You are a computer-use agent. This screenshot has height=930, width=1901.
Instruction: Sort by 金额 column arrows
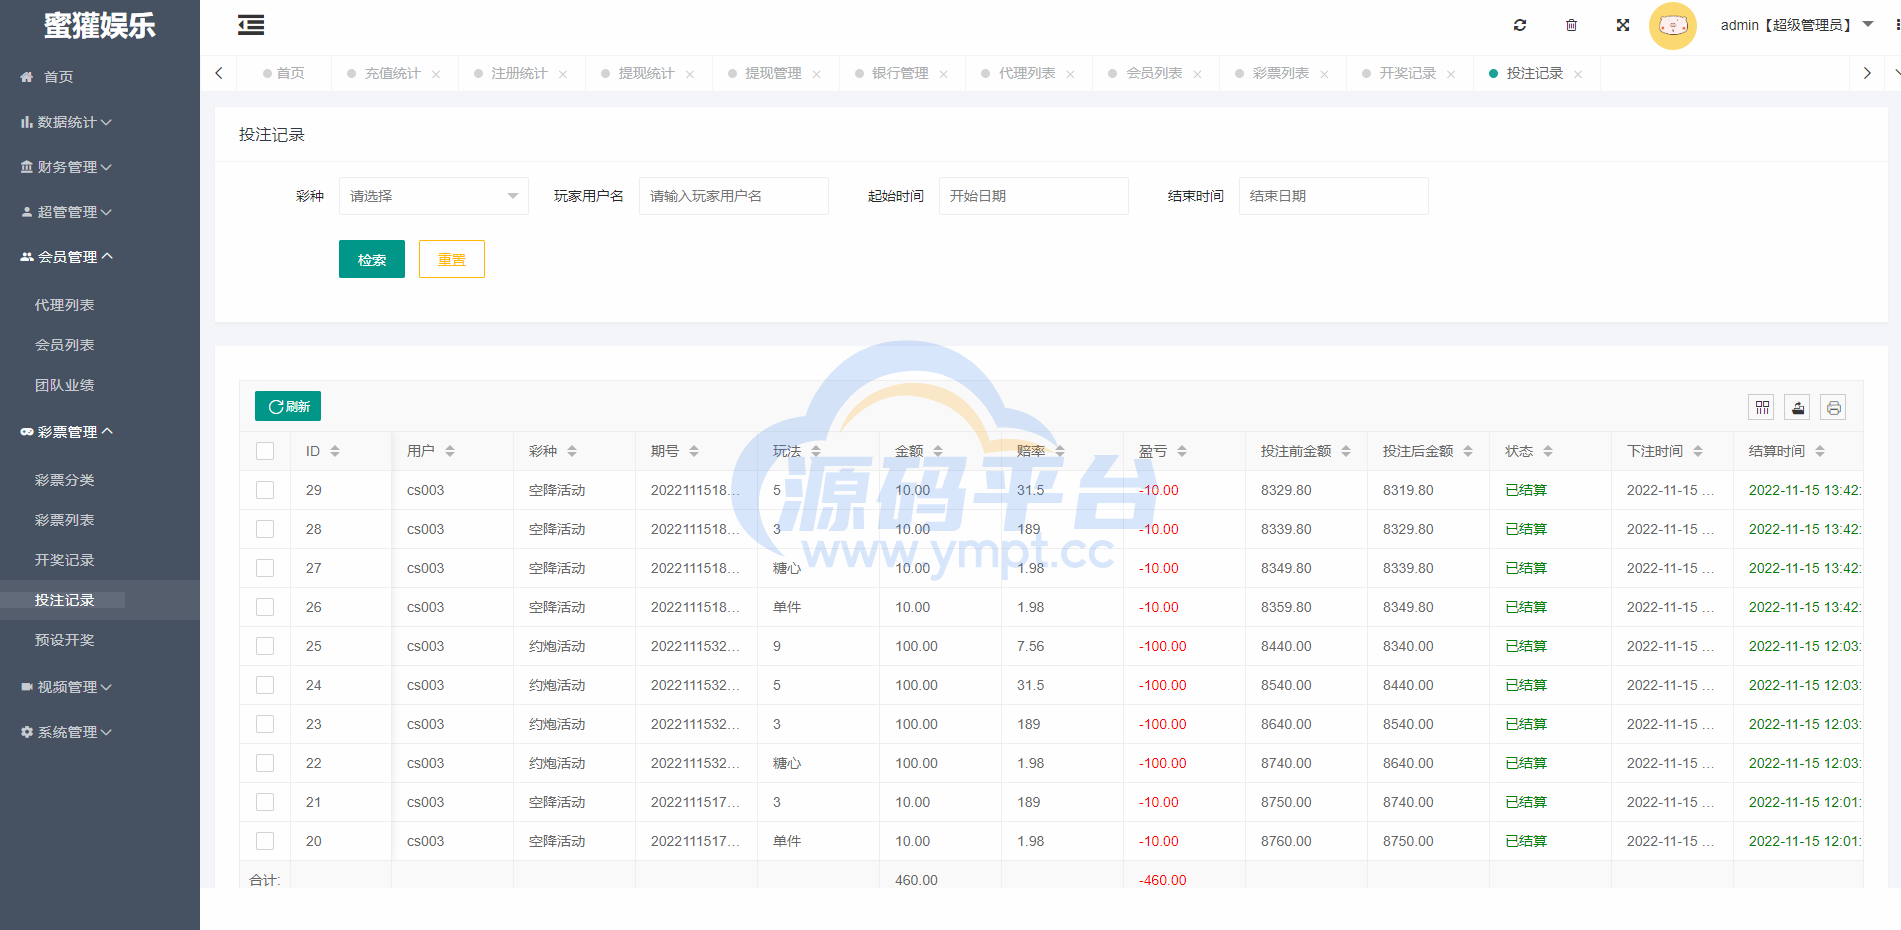point(938,451)
